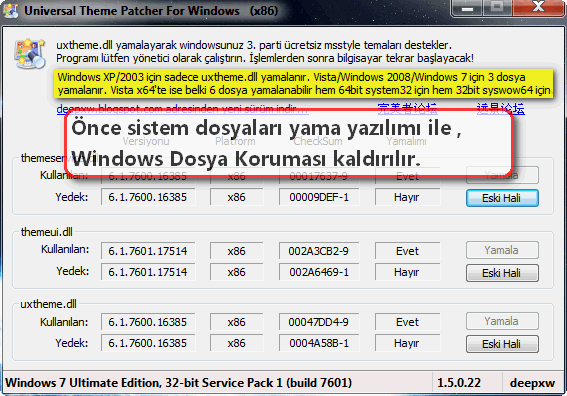Select themeui.dll Kullanılan version 6.1.7601.17514
This screenshot has height=396, width=567.
[x=148, y=251]
